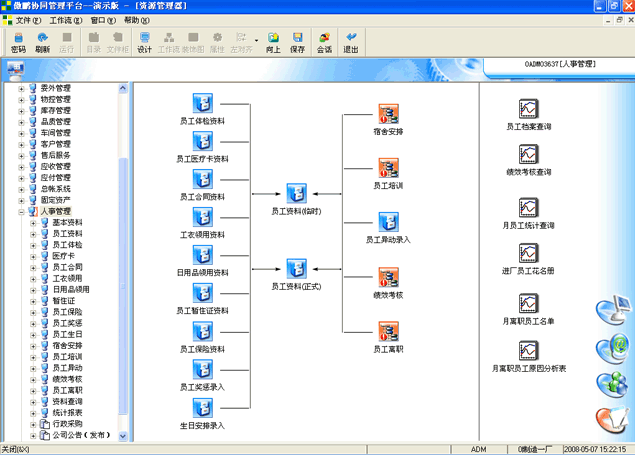Select 员工培训 in the navigation tree
Screen dimensions: 635x455
coord(67,356)
